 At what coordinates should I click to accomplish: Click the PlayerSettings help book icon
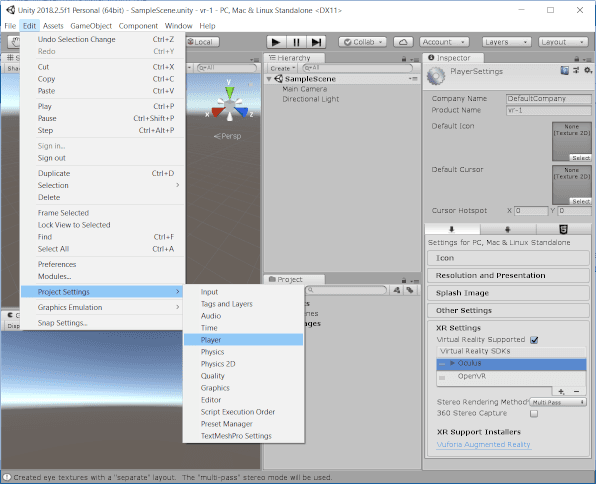point(564,70)
